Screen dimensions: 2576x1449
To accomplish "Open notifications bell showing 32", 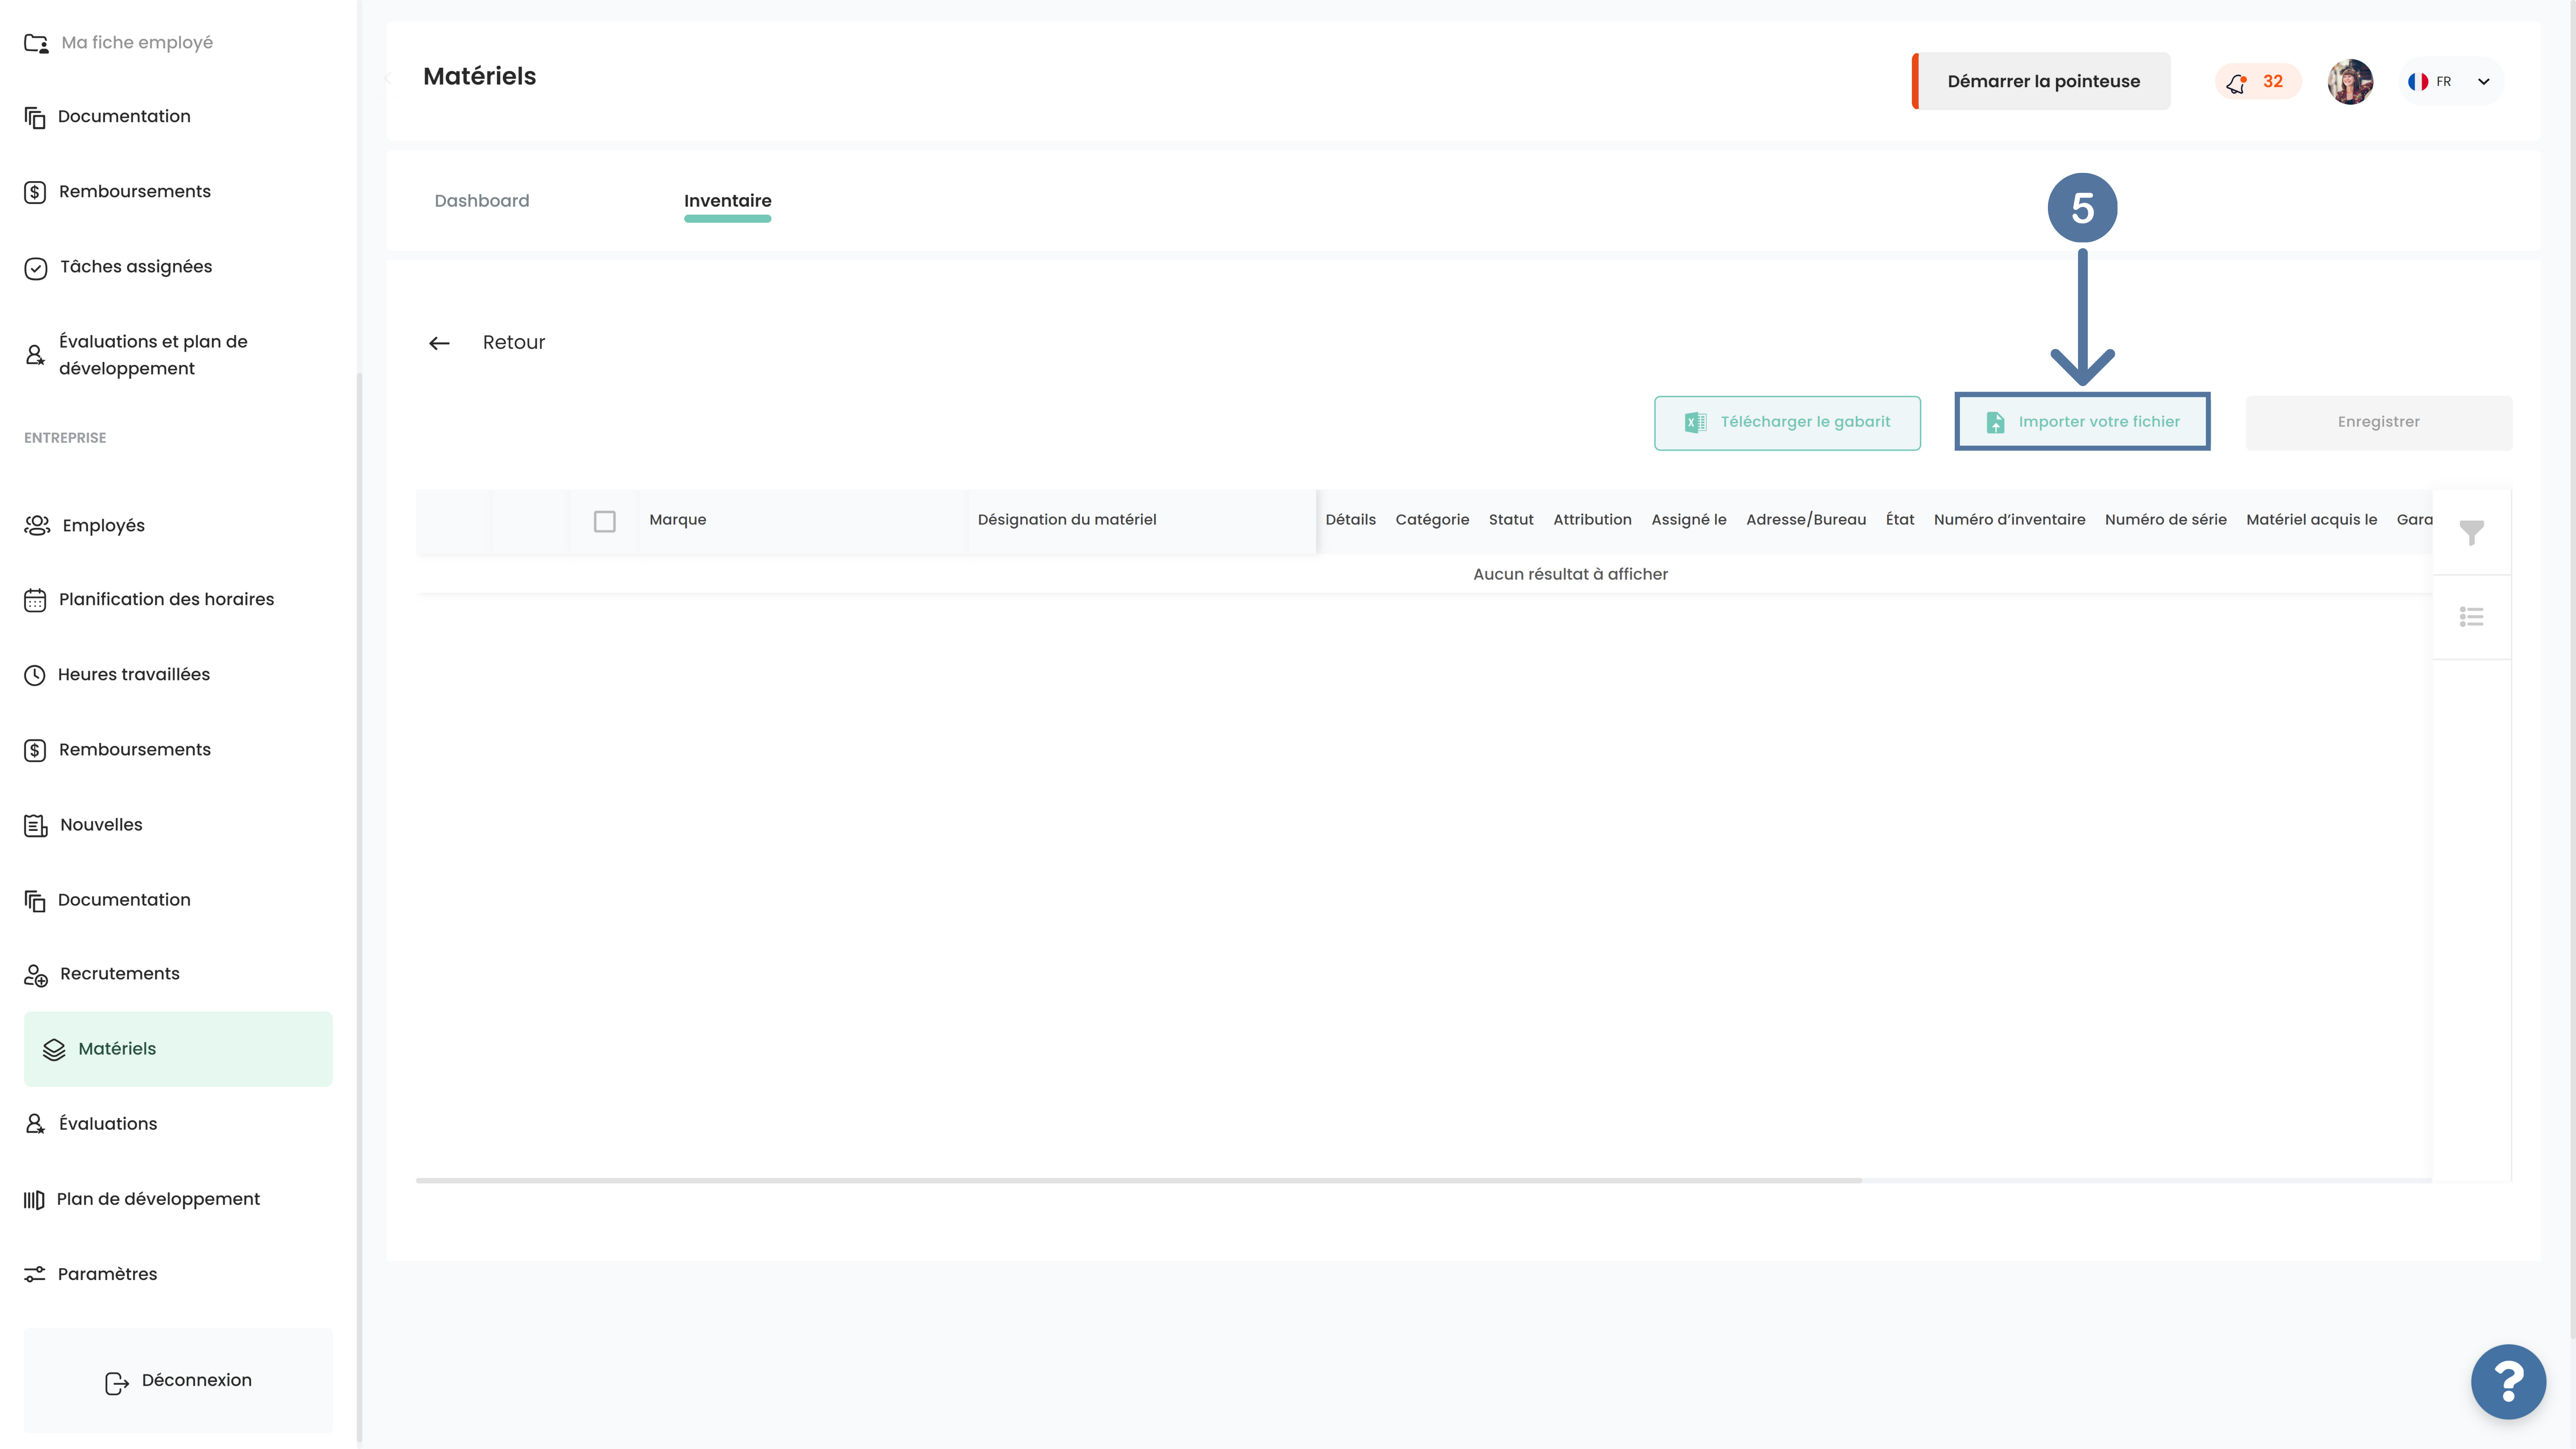I will (2258, 81).
